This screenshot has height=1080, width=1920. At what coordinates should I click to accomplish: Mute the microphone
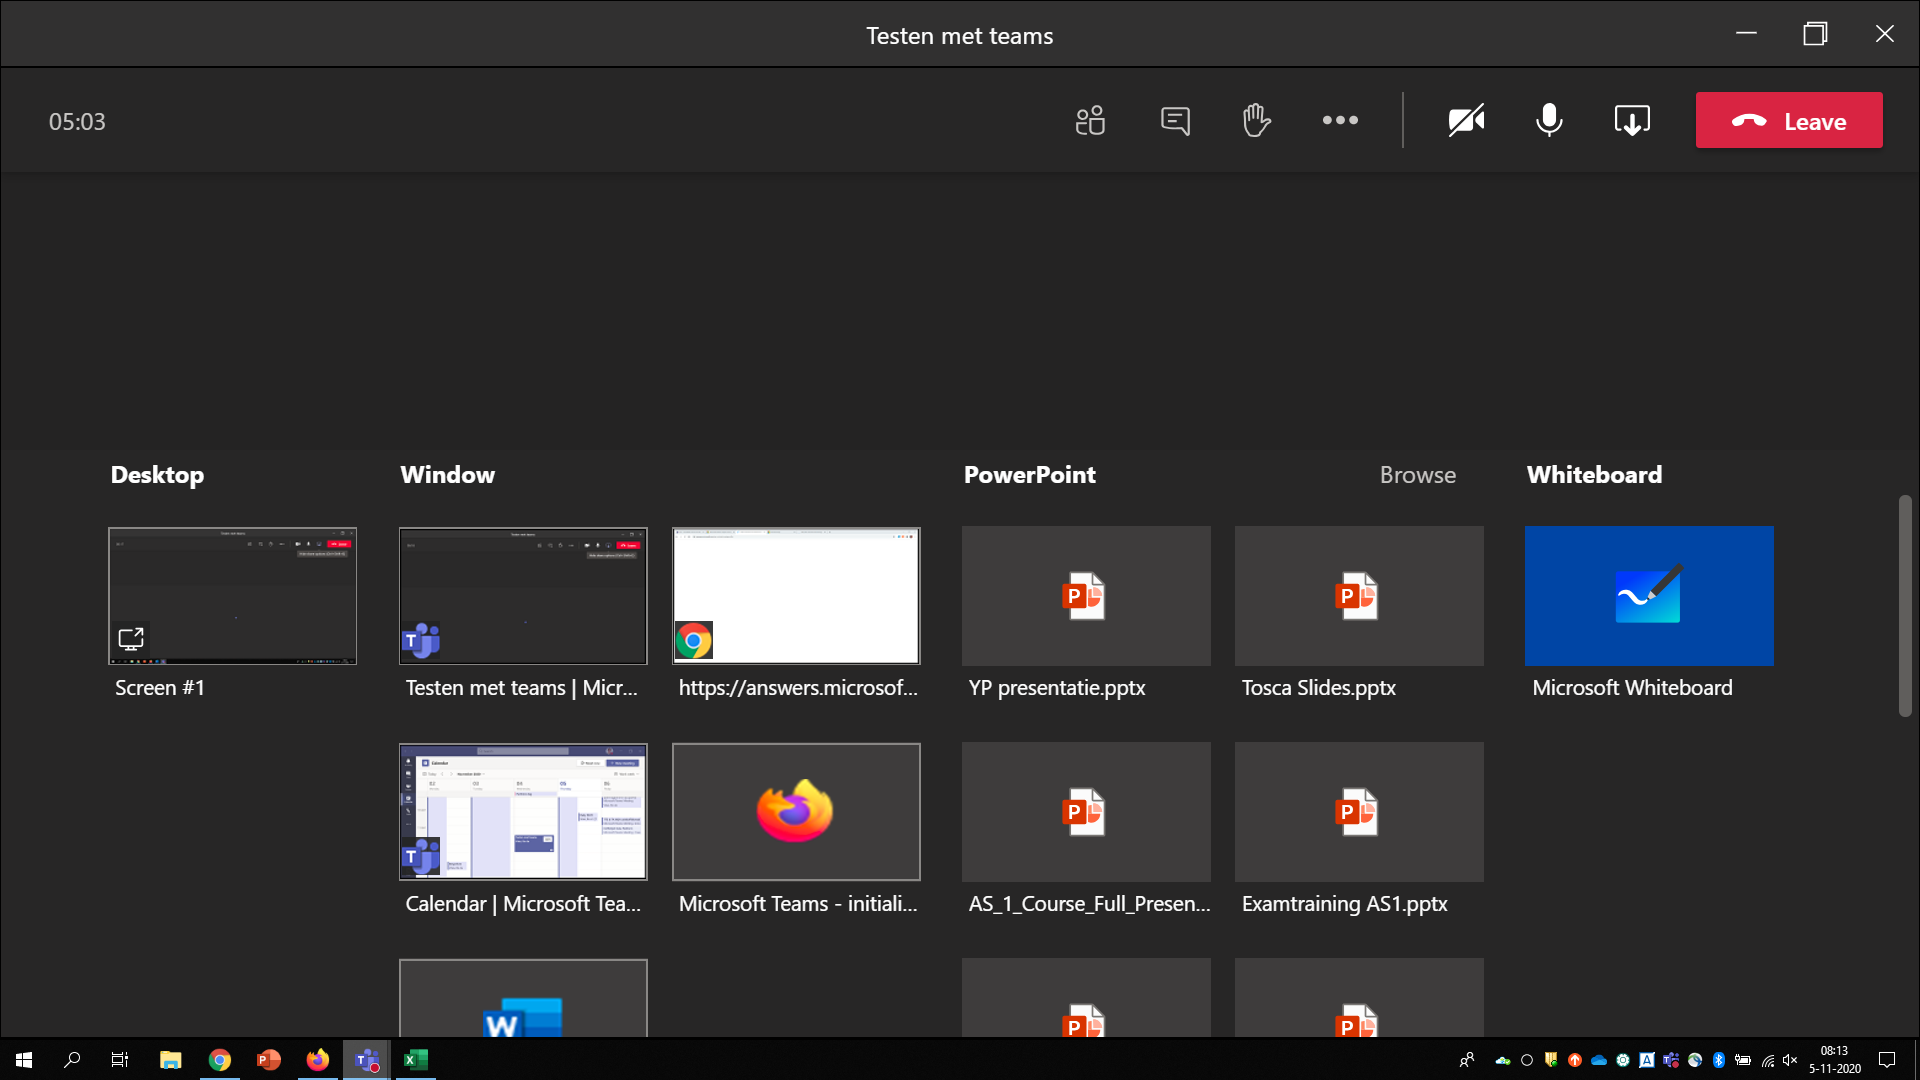[1549, 121]
